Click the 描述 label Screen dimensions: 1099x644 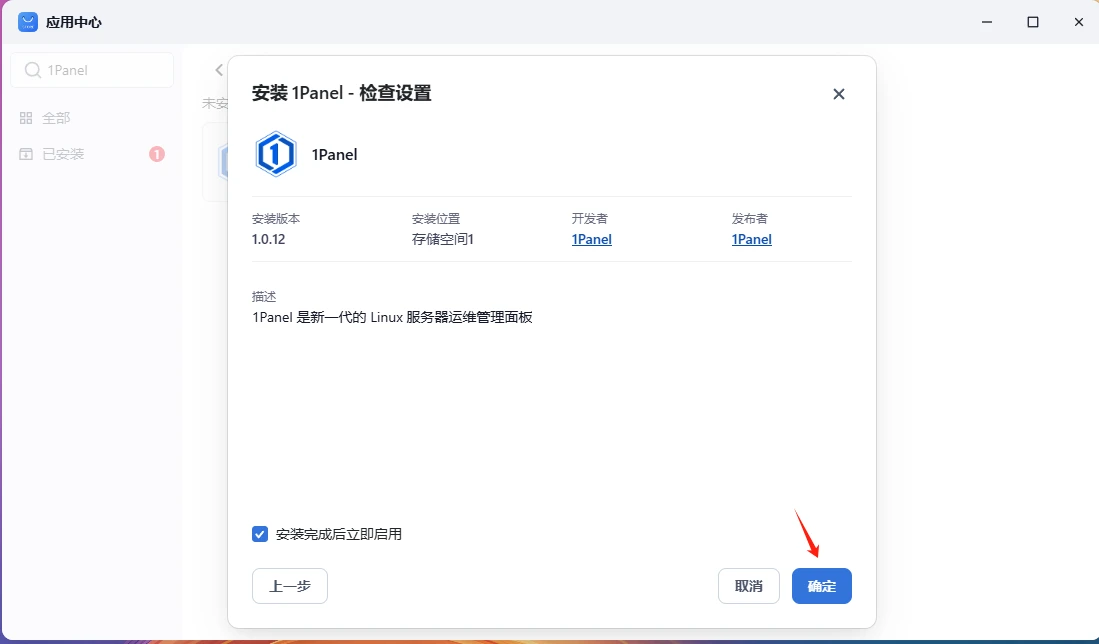click(264, 296)
